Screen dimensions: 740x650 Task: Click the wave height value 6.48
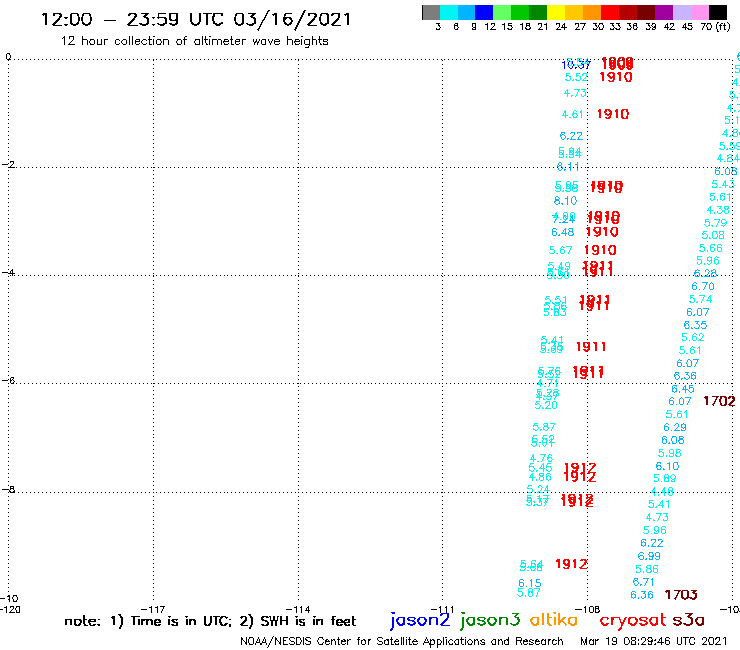[x=563, y=232]
